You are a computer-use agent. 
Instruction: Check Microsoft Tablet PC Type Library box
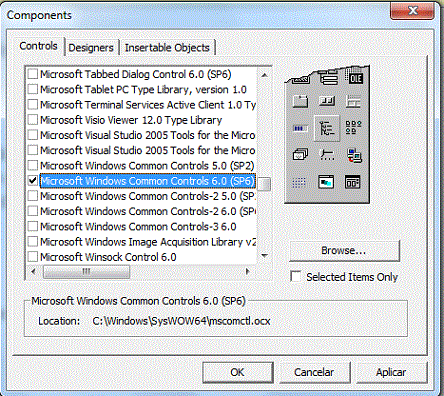33,89
